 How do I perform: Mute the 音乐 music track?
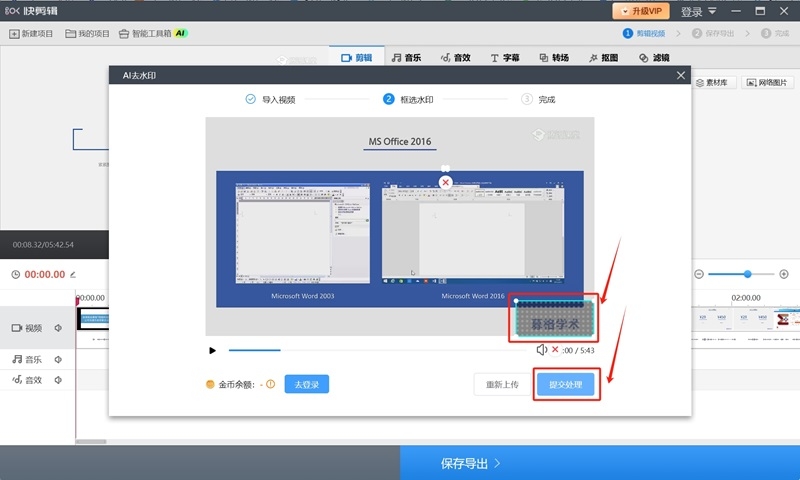pyautogui.click(x=58, y=360)
